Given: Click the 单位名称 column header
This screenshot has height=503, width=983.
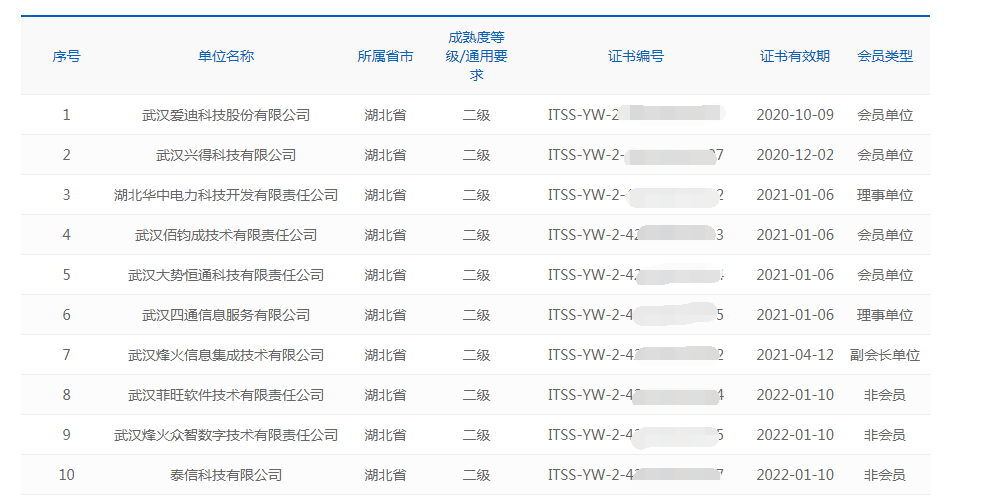Looking at the screenshot, I should (x=226, y=56).
